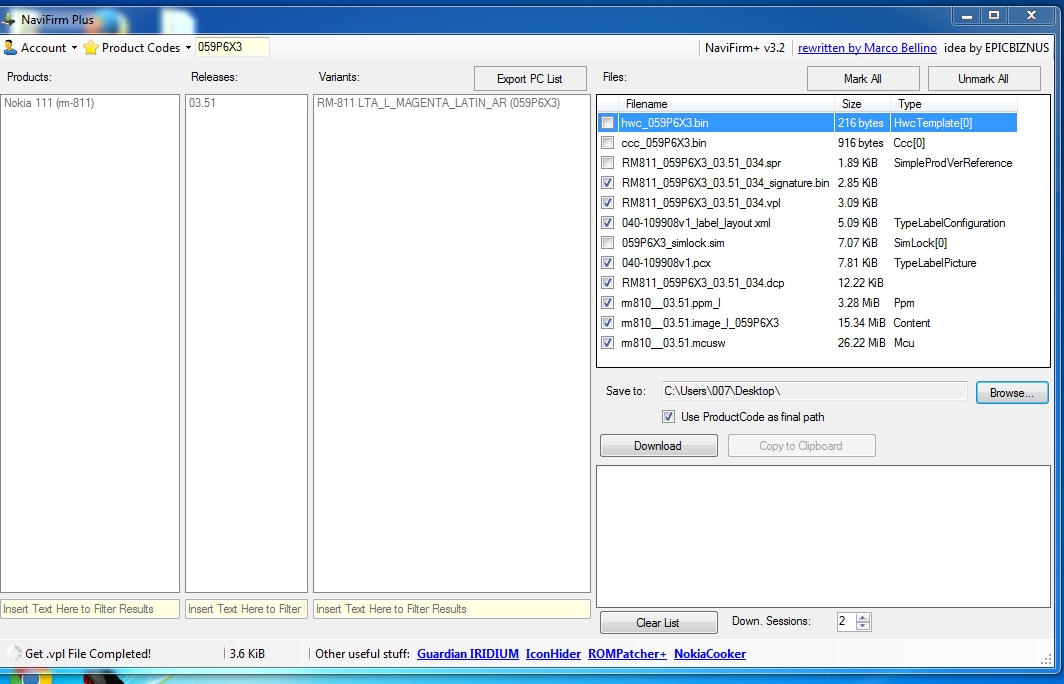
Task: Maximize the NaviFirm Plus window
Action: (x=994, y=15)
